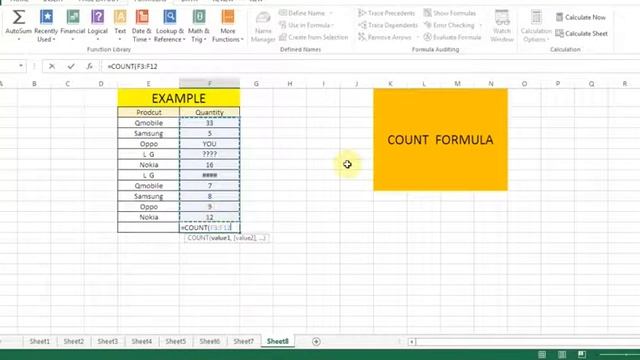Switch to Page Layout view
640x360 pixels.
[x=562, y=354]
